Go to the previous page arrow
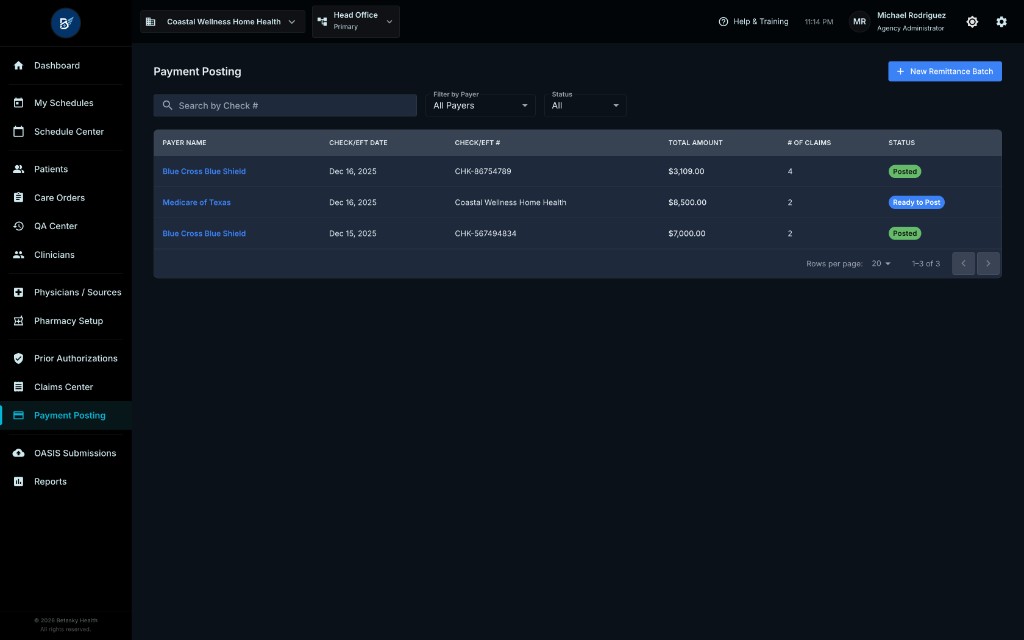The height and width of the screenshot is (640, 1024). pos(963,263)
